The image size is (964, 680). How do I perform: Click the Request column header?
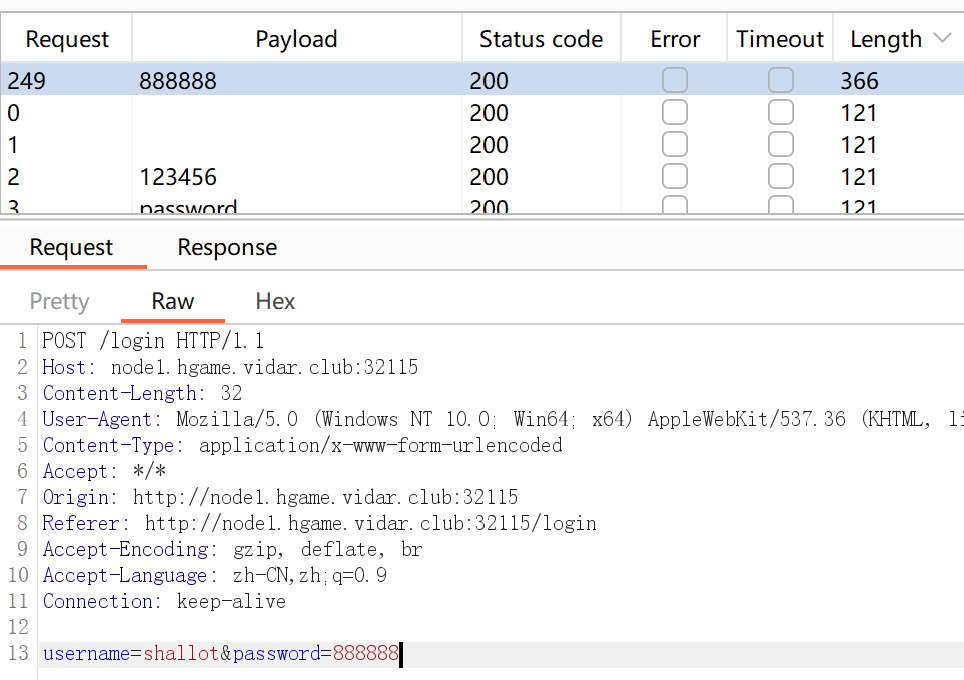point(67,39)
